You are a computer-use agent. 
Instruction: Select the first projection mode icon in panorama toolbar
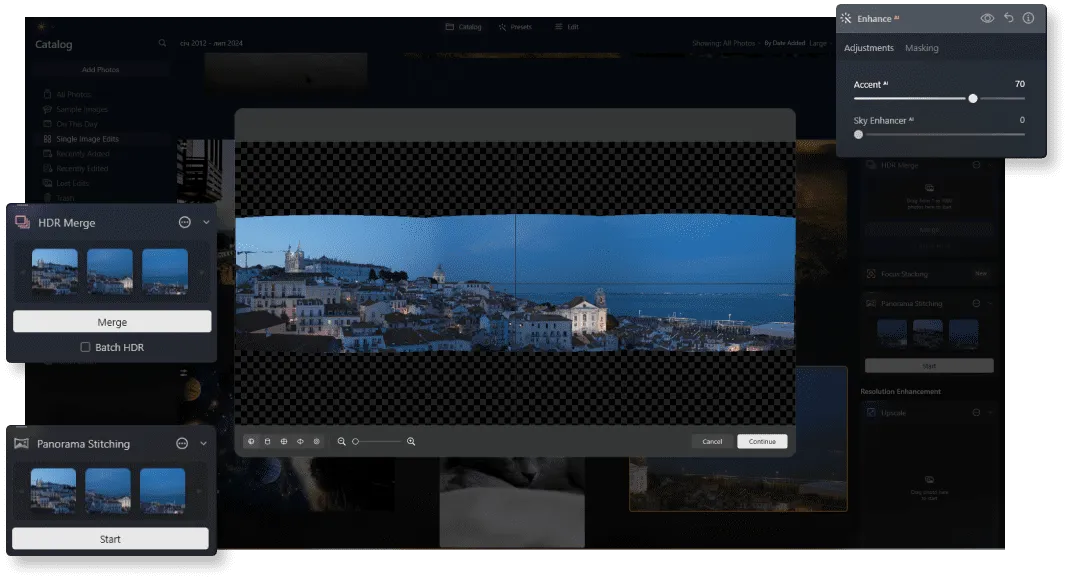251,441
